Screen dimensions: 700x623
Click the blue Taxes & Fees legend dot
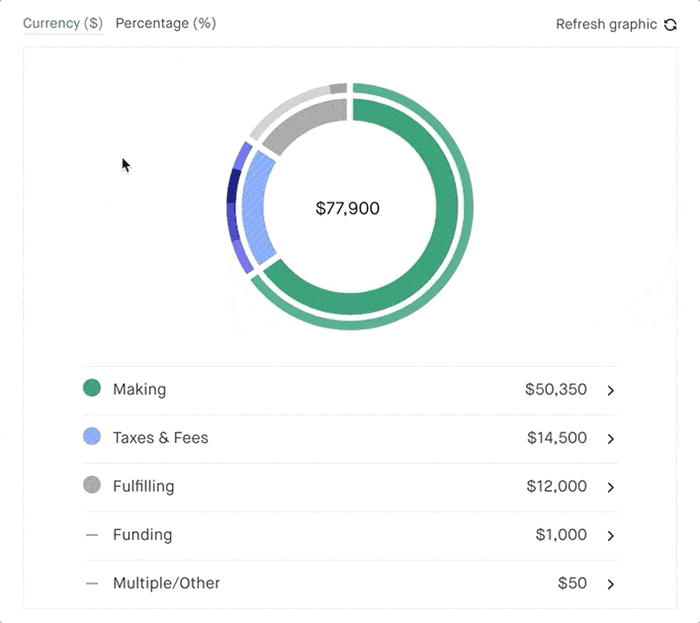click(x=92, y=437)
